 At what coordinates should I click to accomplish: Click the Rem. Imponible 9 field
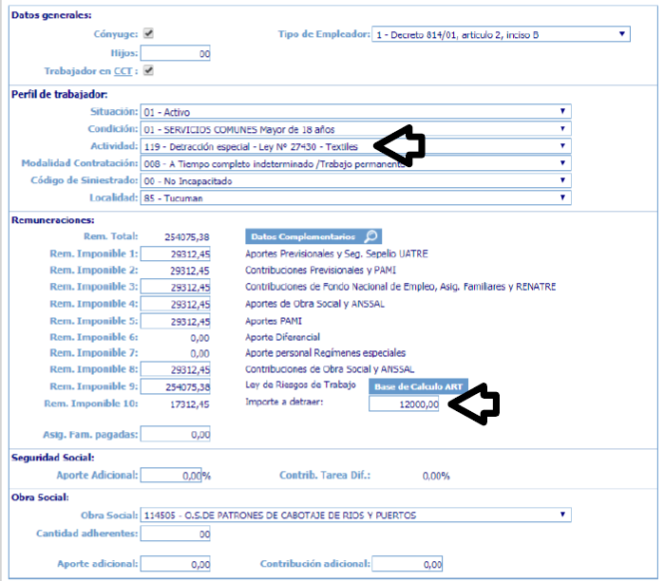[x=176, y=386]
